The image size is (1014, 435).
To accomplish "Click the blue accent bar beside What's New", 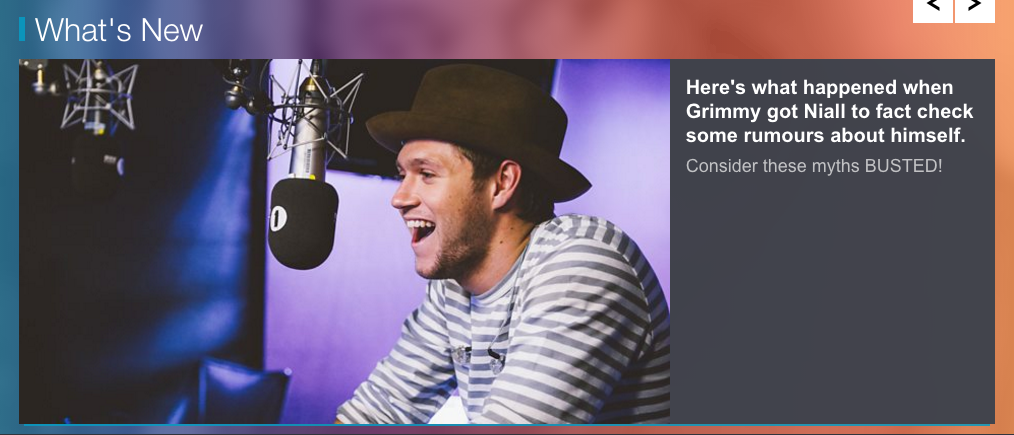I will coord(22,30).
